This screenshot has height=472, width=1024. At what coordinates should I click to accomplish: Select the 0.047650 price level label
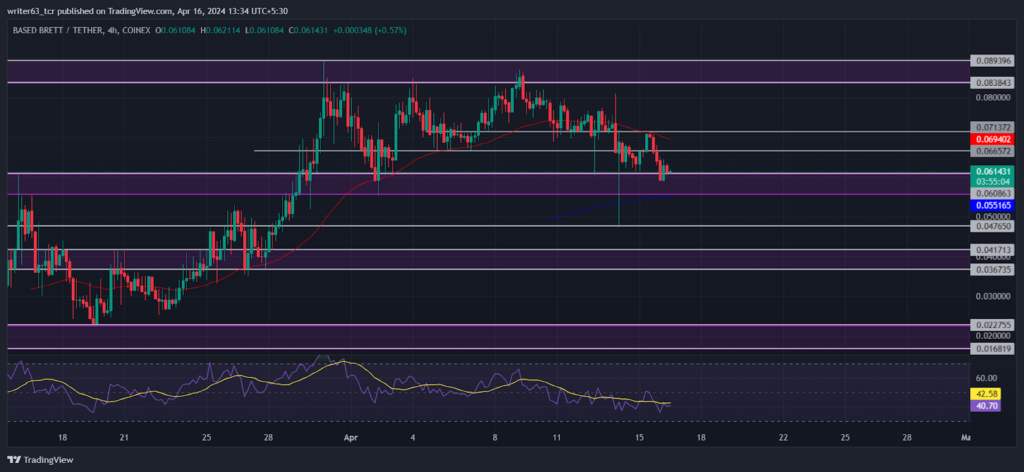point(994,226)
